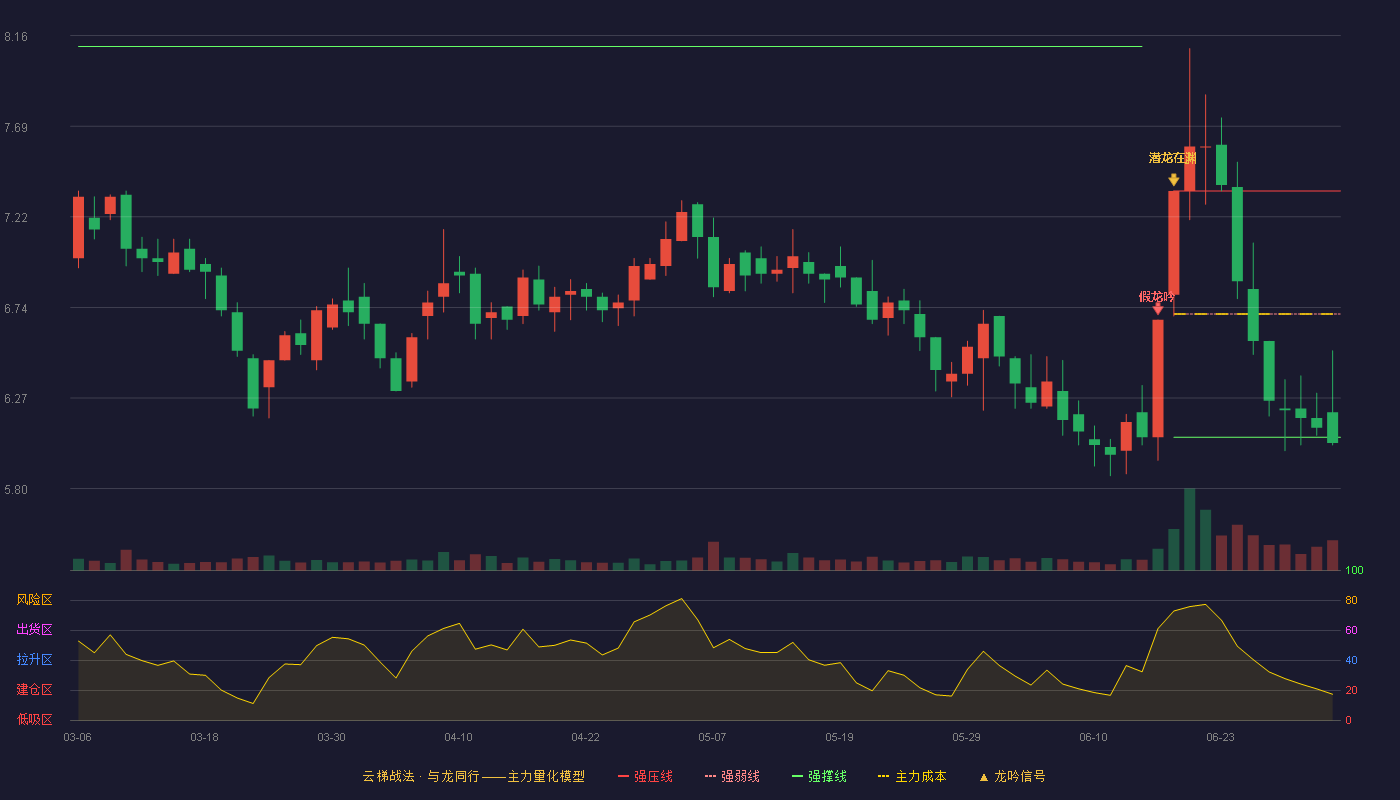Select the 风险区 zone label
This screenshot has width=1400, height=800.
point(34,600)
